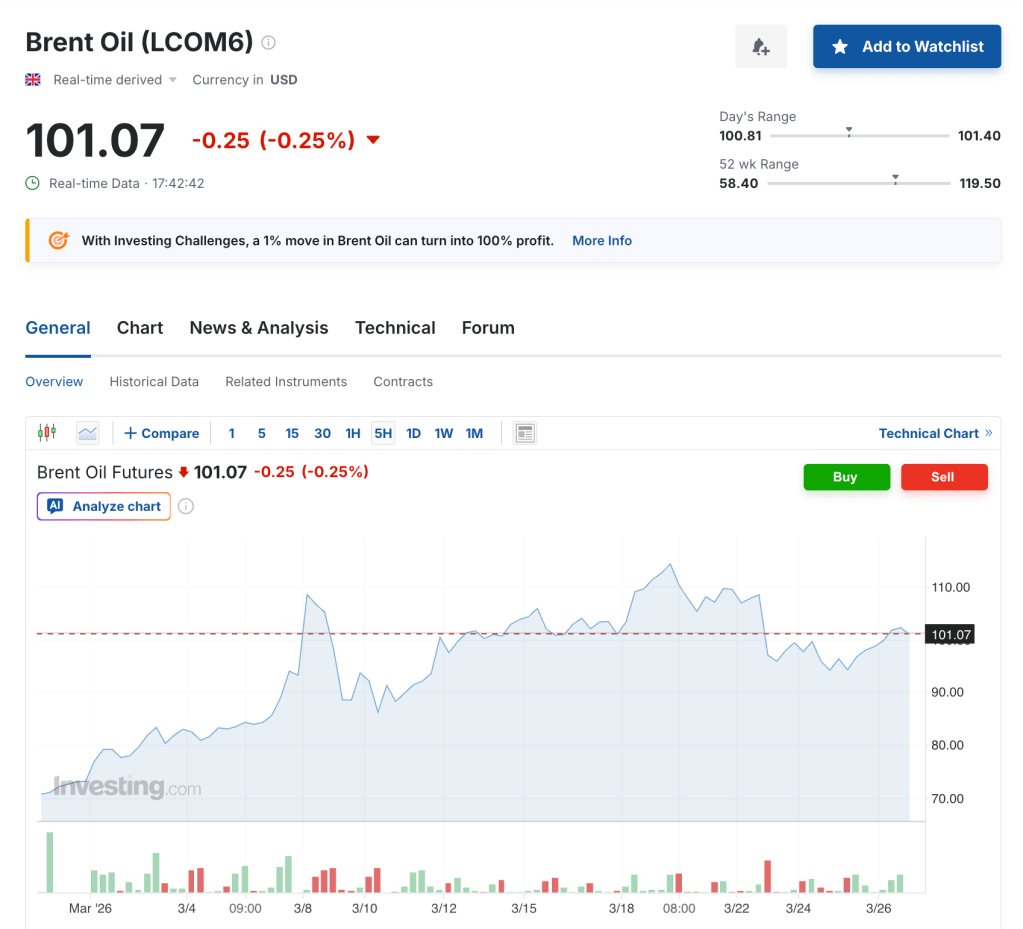The image size is (1023, 929).
Task: Switch chart interval to 1D
Action: tap(413, 433)
